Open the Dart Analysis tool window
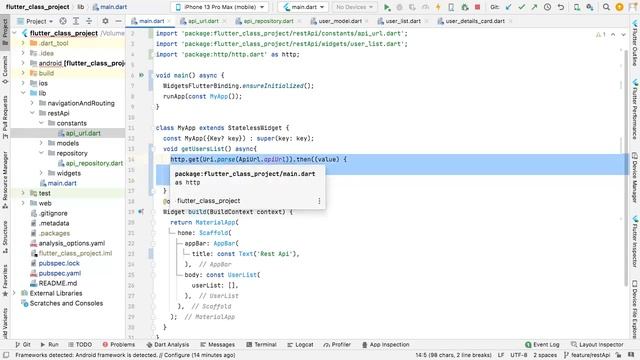 click(x=168, y=344)
